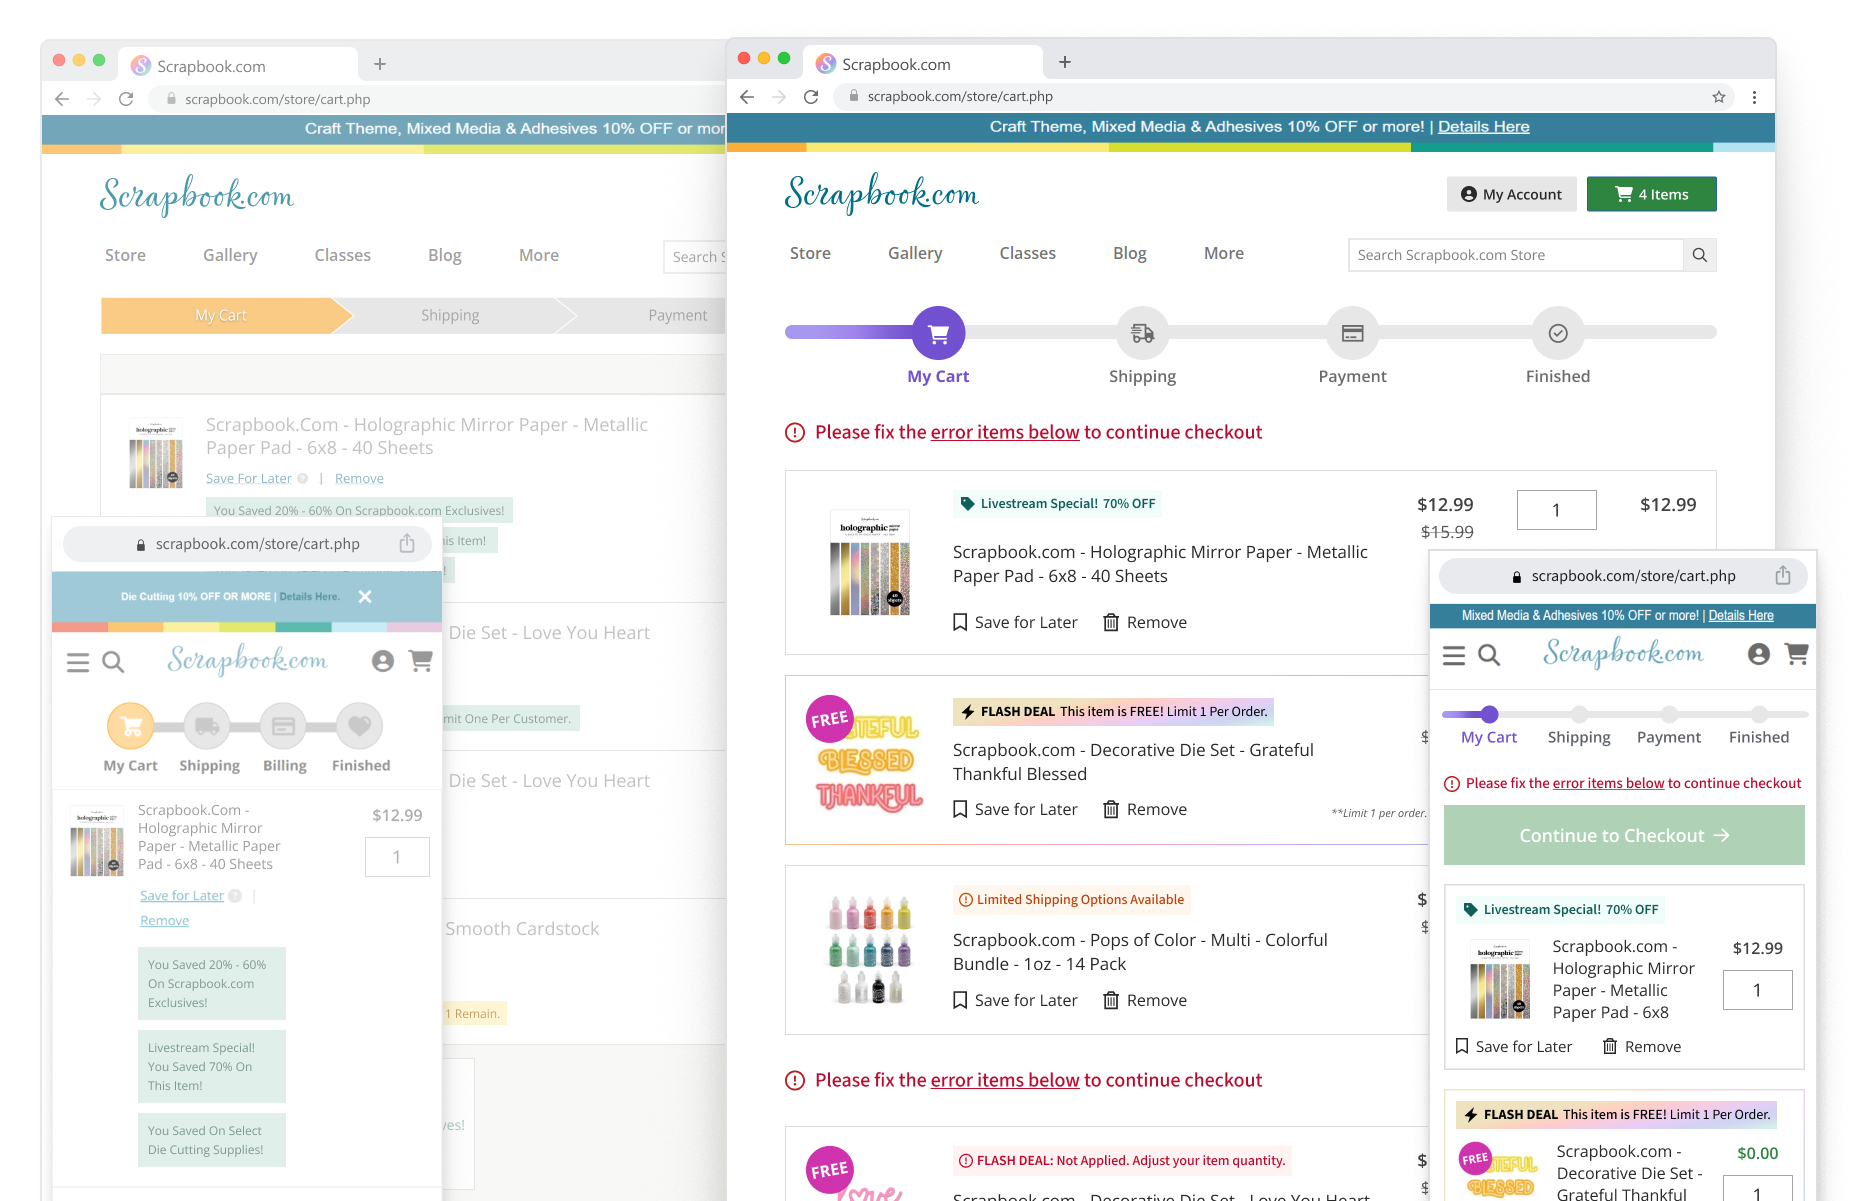Edit quantity field for Holographic Mirror Paper

click(x=1556, y=510)
